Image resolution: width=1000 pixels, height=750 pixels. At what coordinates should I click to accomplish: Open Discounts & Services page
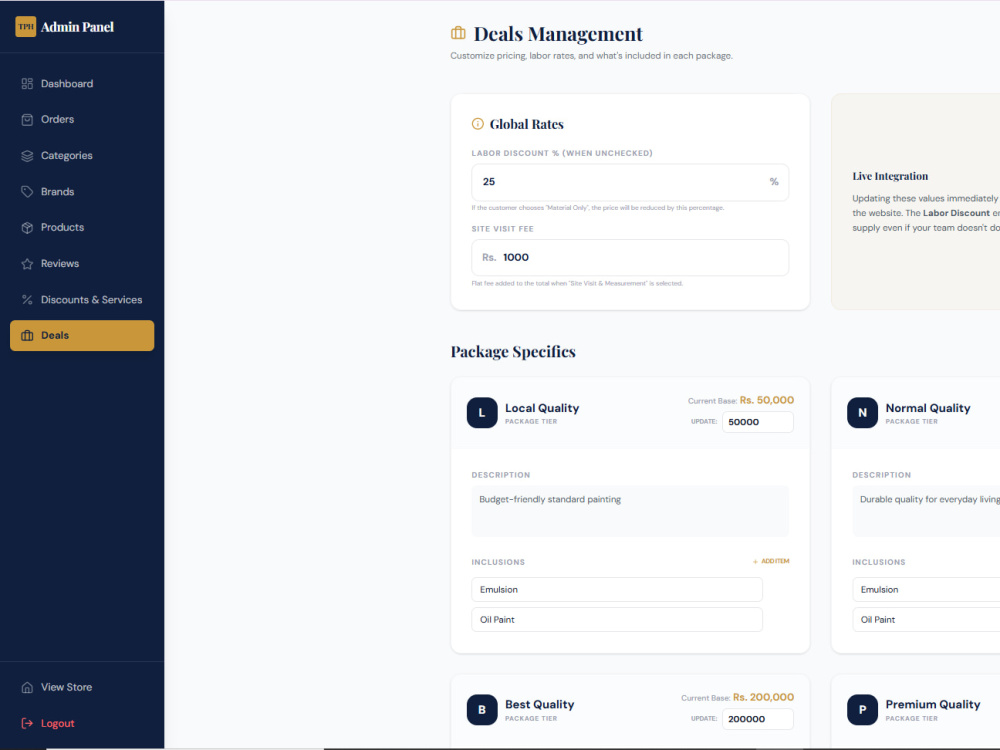(82, 300)
